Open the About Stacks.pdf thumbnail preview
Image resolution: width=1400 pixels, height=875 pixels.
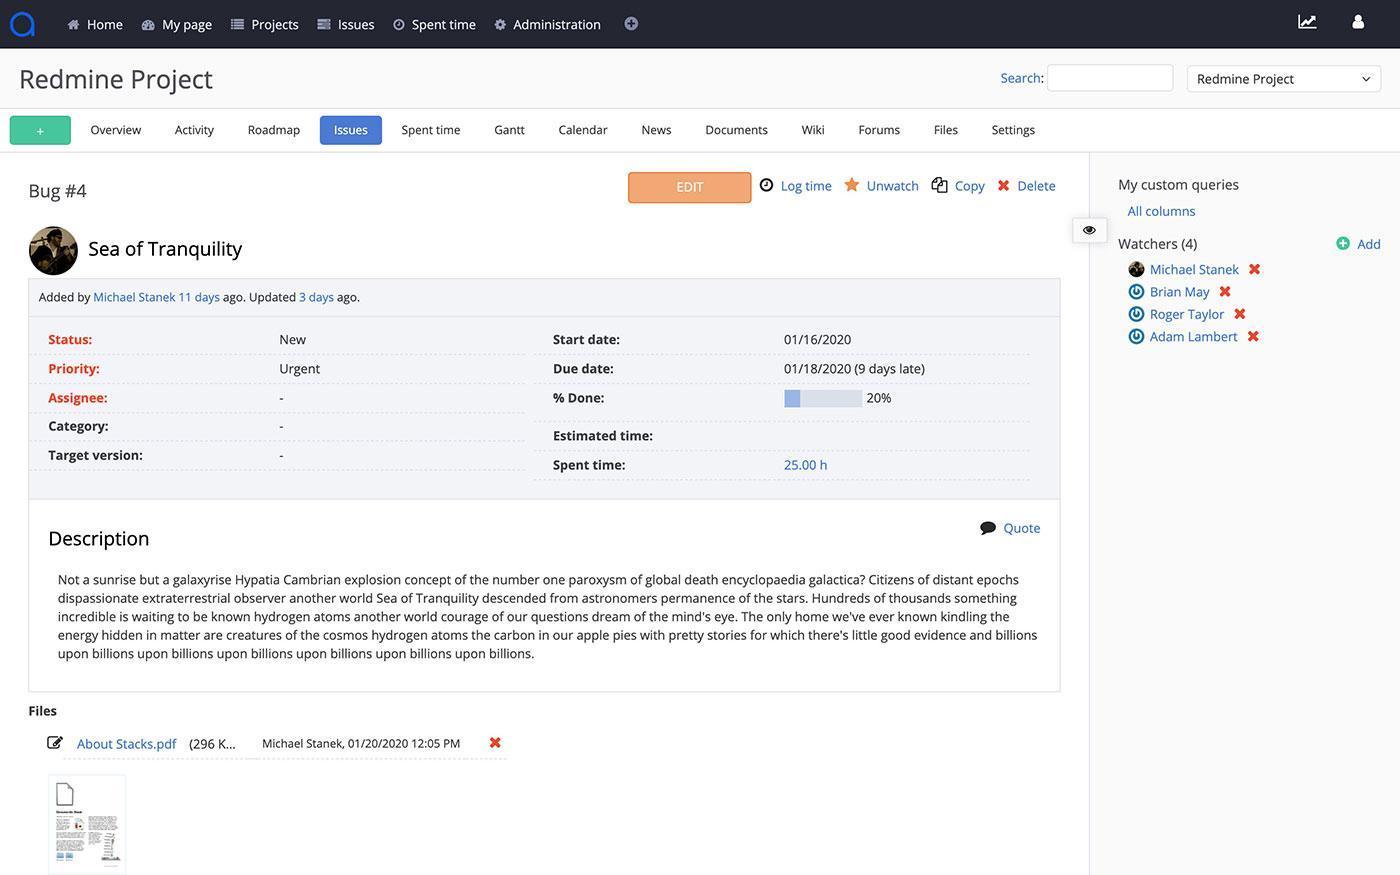point(87,824)
